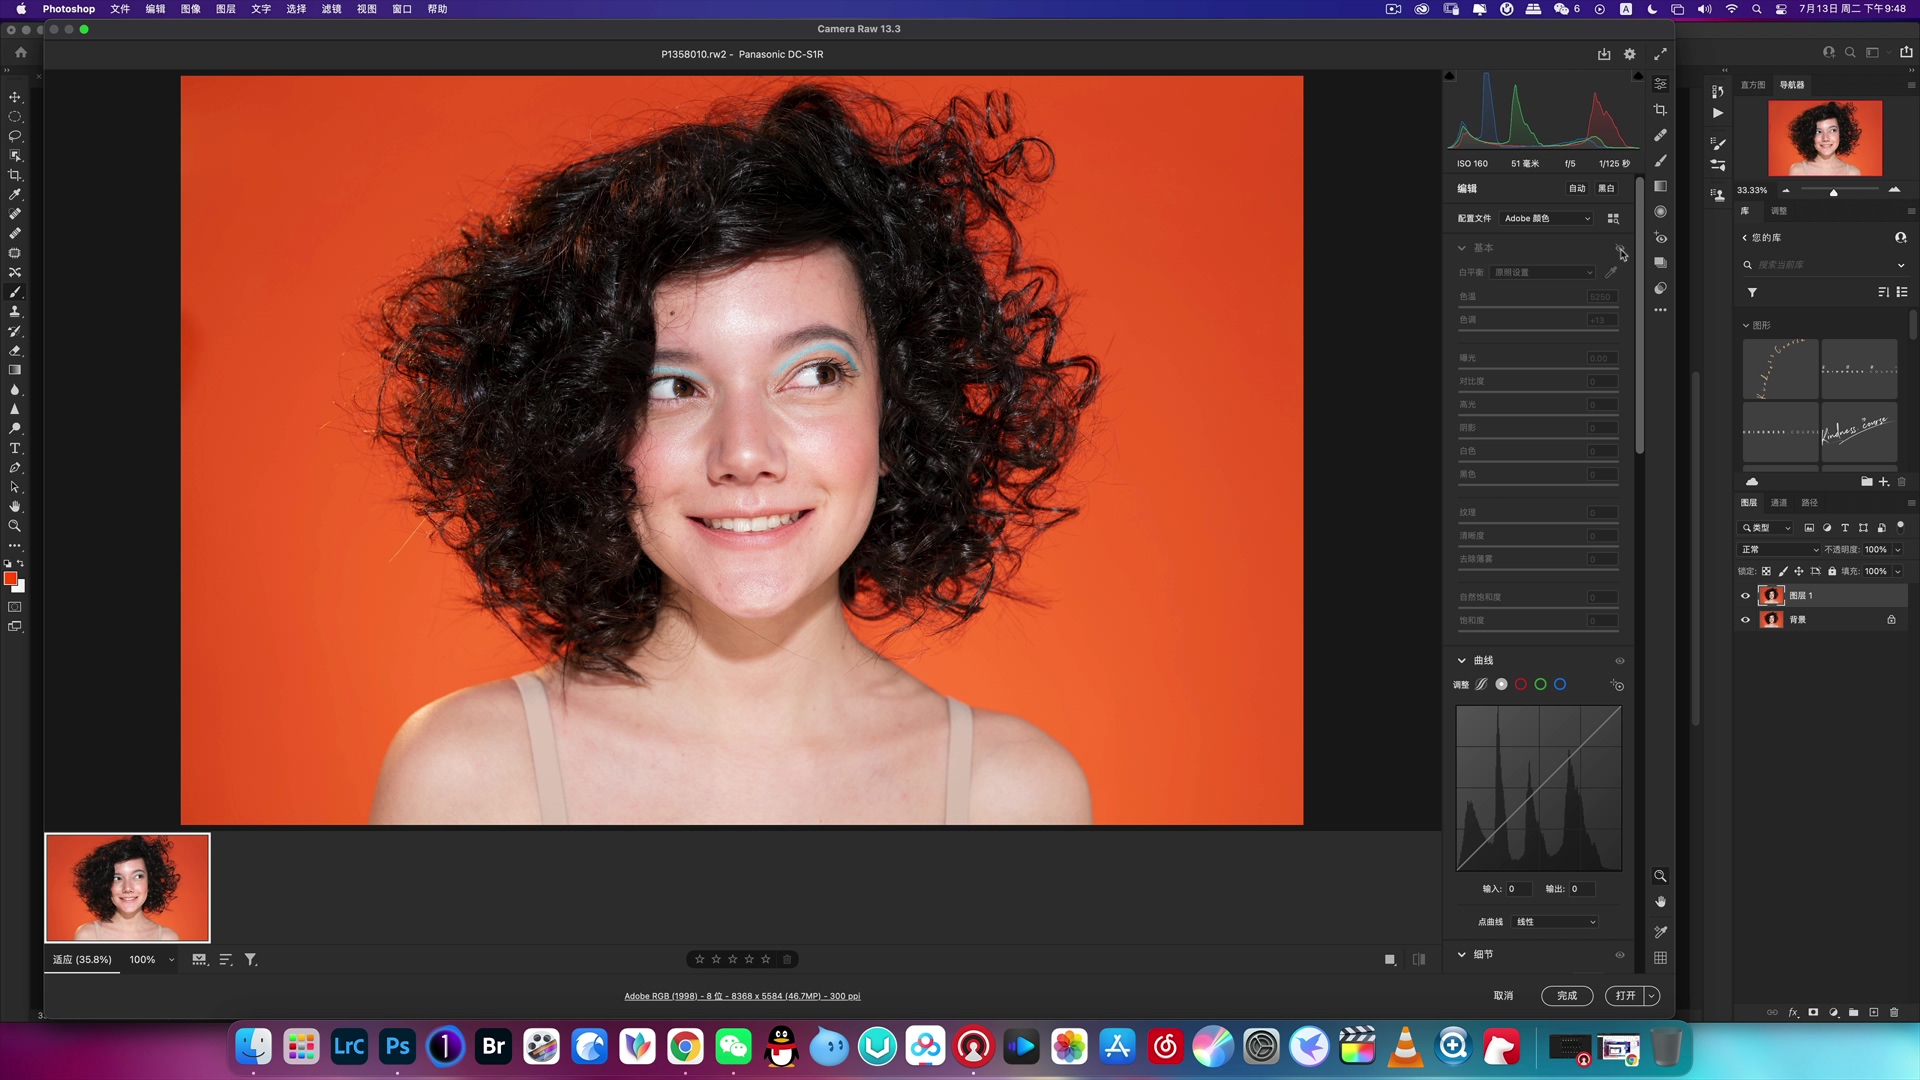Select the red channel curve
1920x1080 pixels.
(1521, 684)
